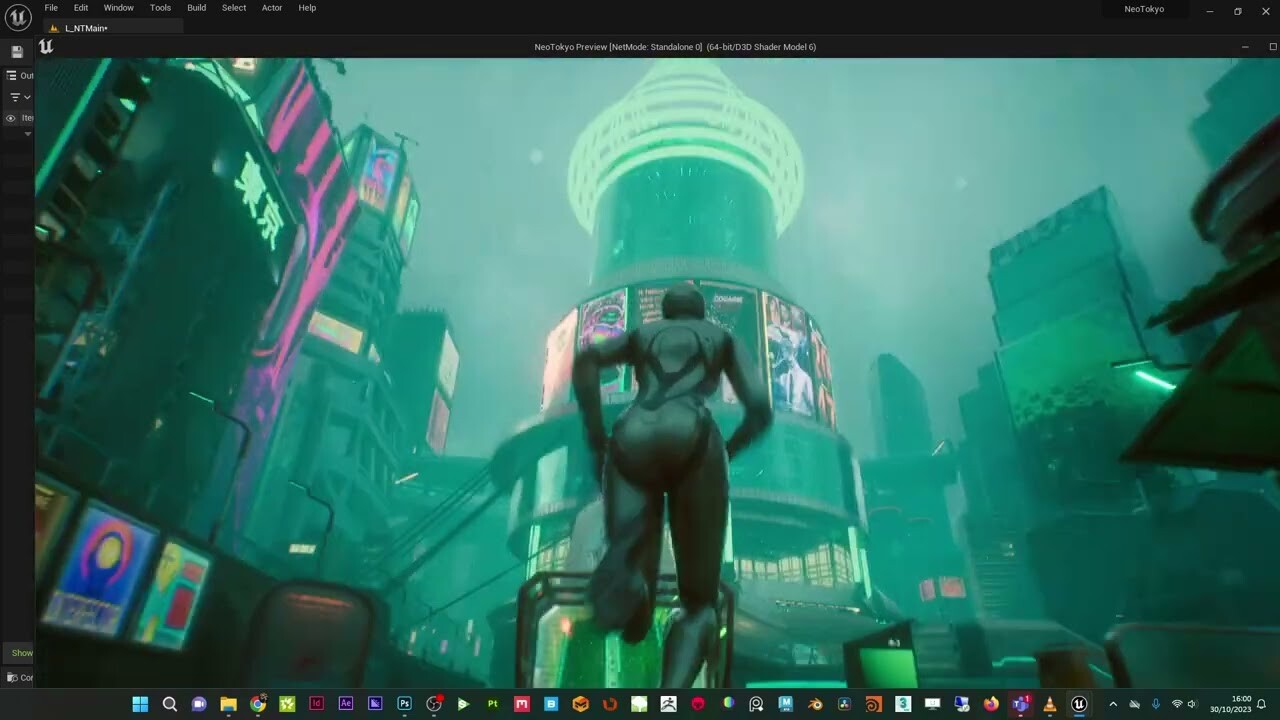Show hidden system tray icons
1280x720 pixels.
[x=1113, y=704]
